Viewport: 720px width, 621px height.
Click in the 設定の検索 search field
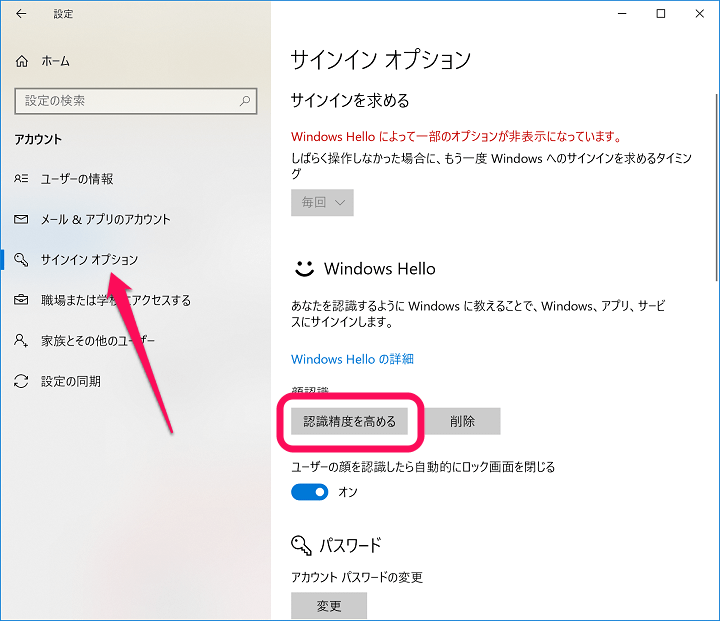[x=125, y=101]
